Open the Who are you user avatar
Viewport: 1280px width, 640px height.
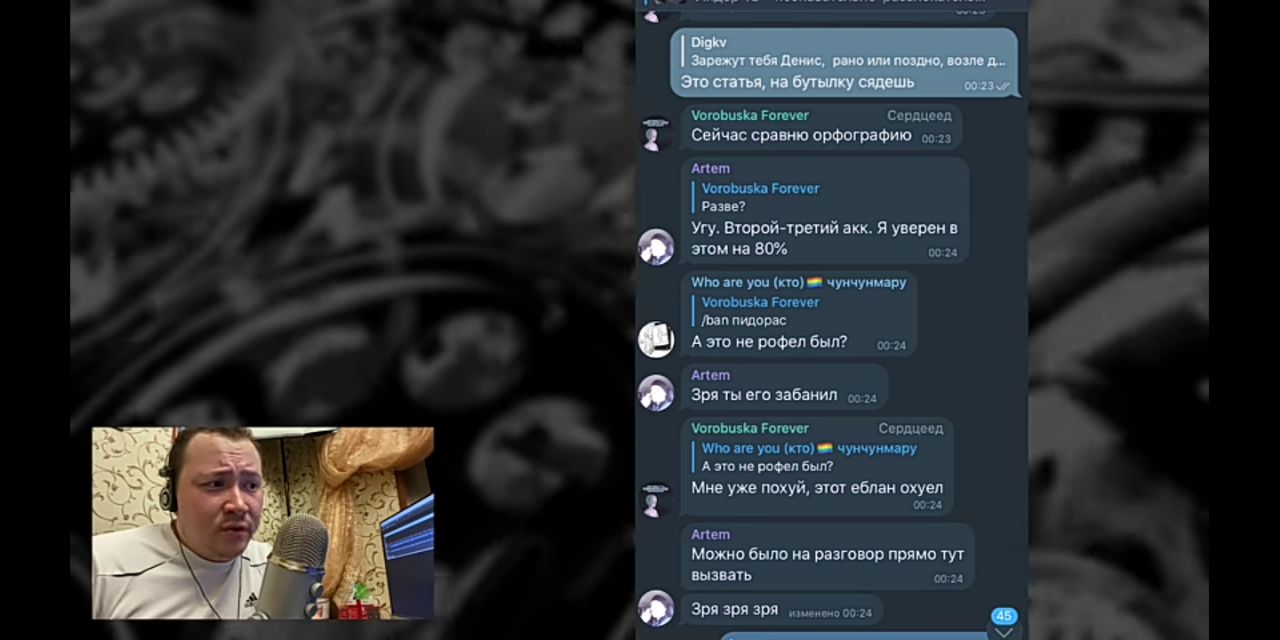coord(656,339)
